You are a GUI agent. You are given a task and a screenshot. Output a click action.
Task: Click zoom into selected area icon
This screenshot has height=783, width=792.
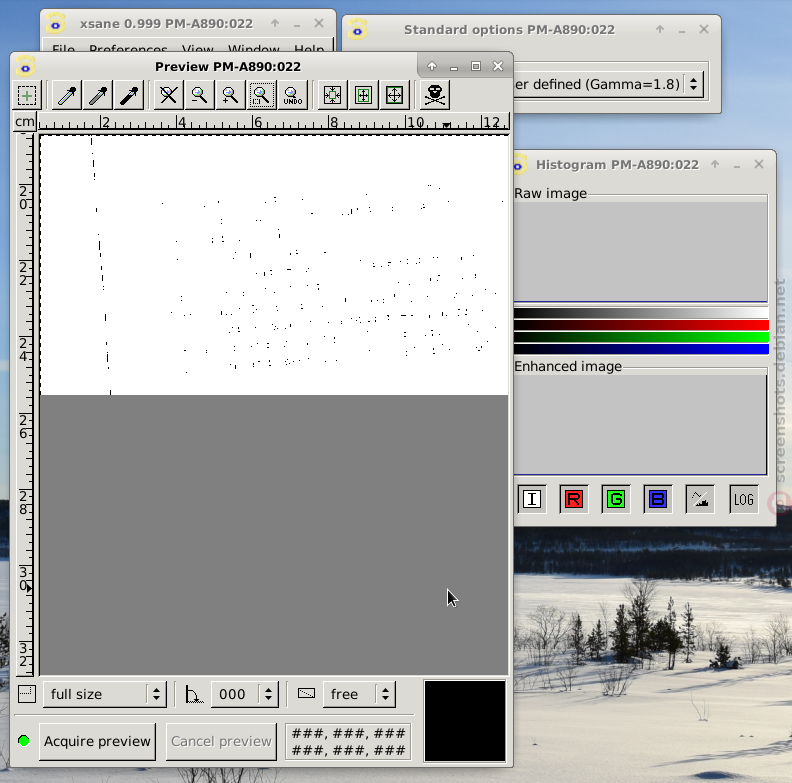262,95
